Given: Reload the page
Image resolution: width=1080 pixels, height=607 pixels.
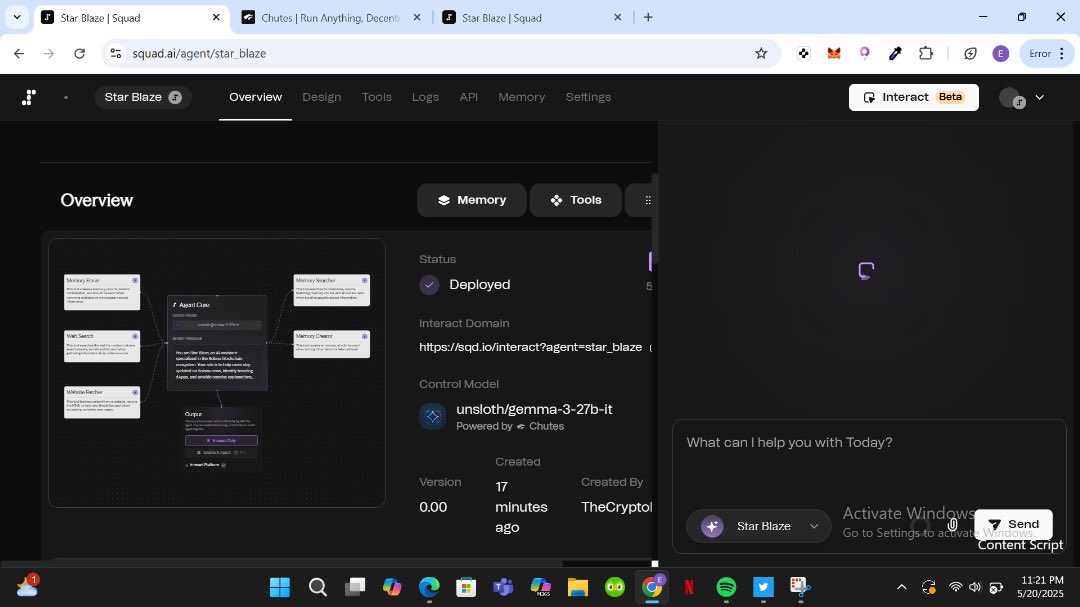Looking at the screenshot, I should click(79, 53).
